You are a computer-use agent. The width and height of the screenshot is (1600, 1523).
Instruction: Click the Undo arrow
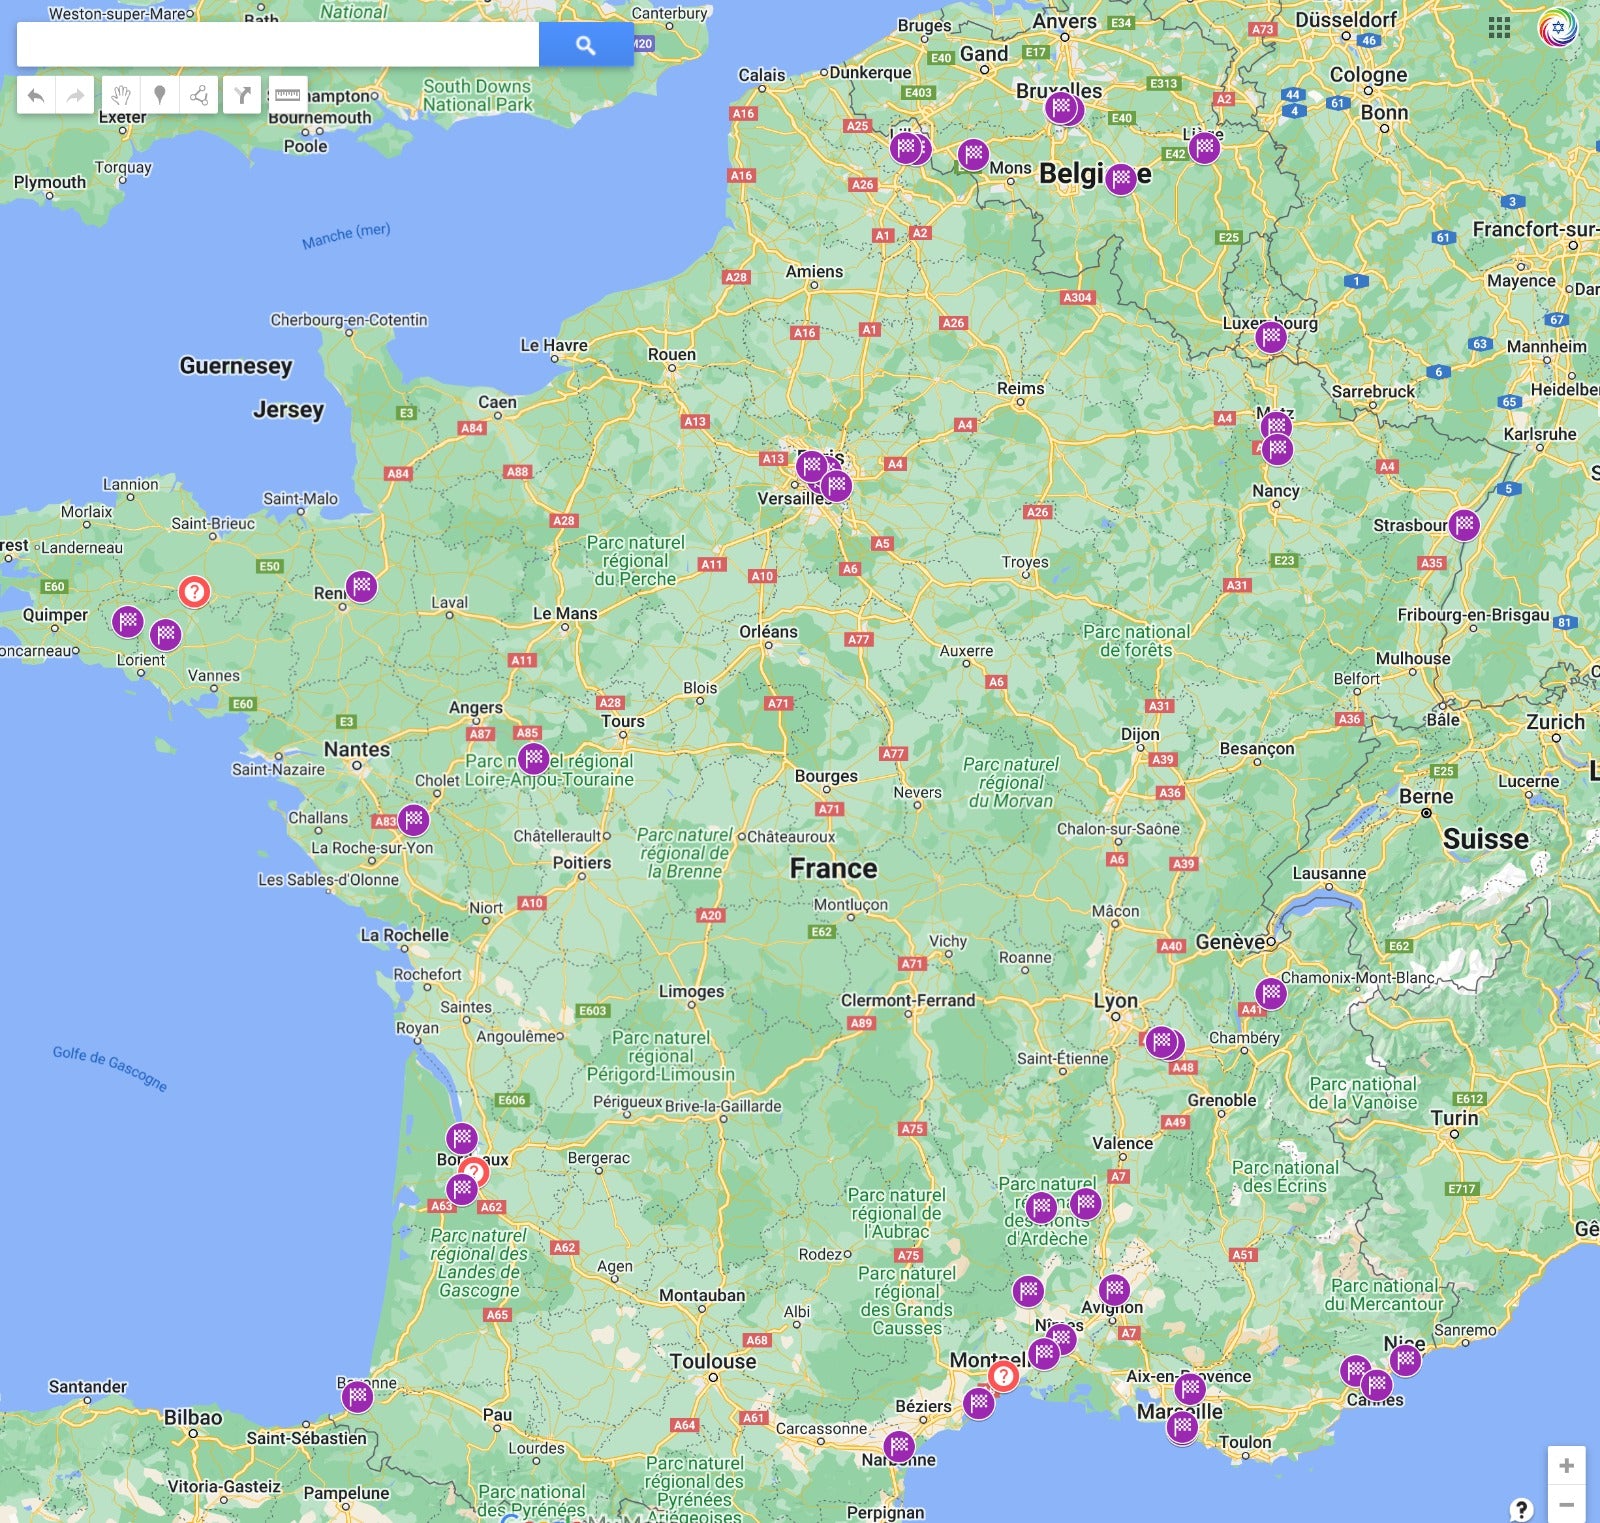36,96
